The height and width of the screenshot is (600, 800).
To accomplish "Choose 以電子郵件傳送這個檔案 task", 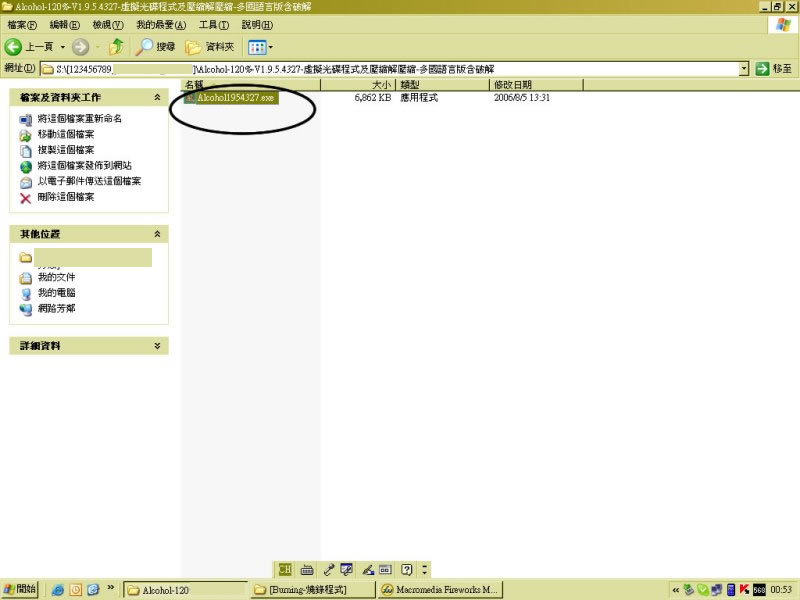I will (x=89, y=181).
